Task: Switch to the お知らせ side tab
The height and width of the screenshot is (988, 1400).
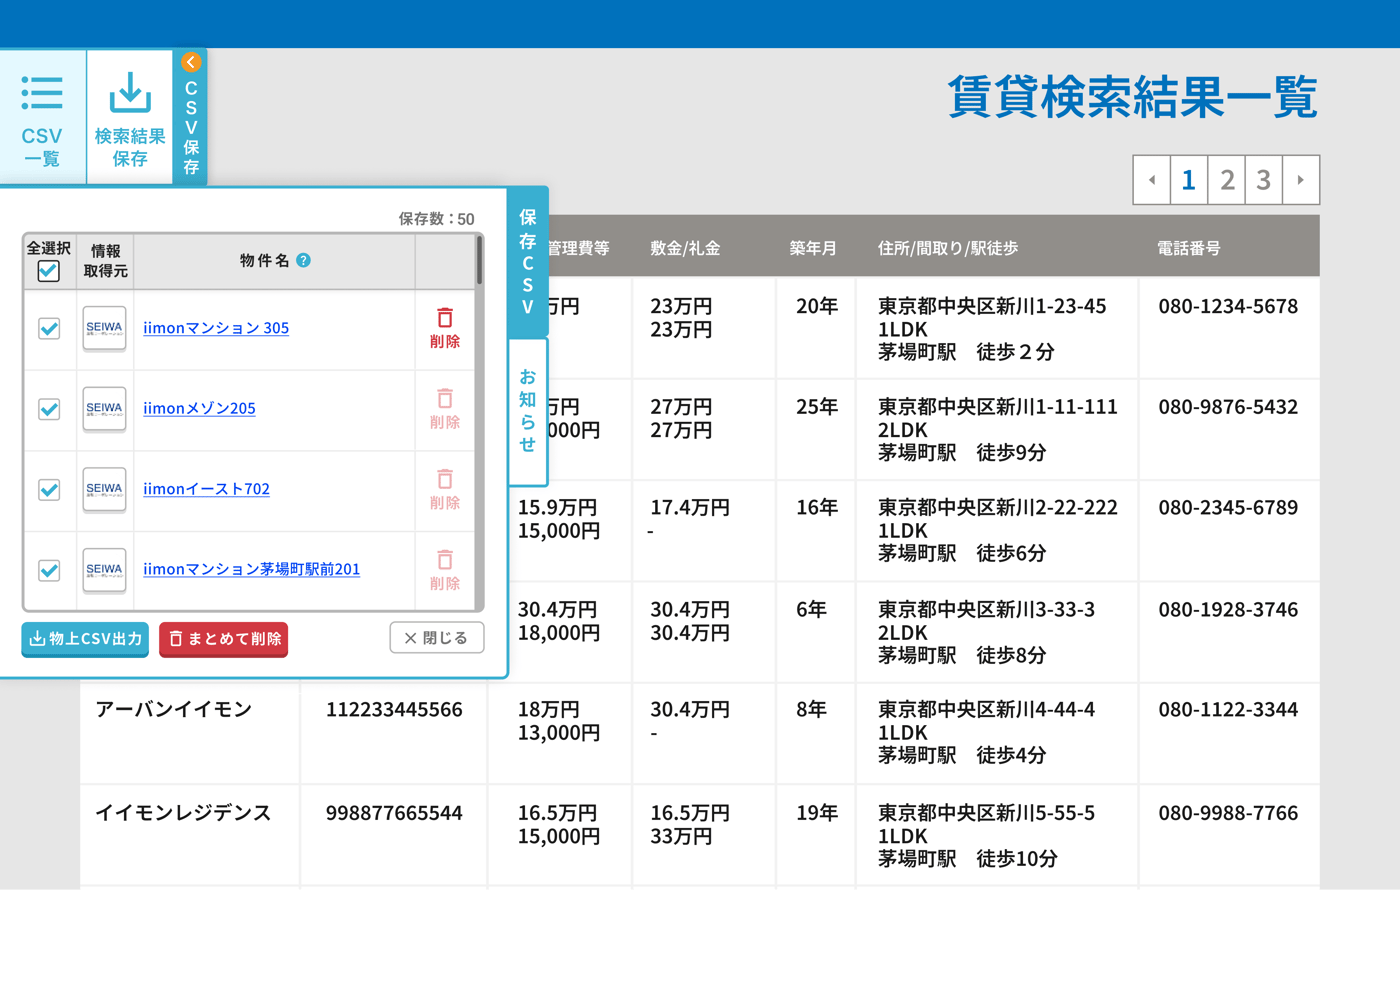Action: tap(528, 411)
